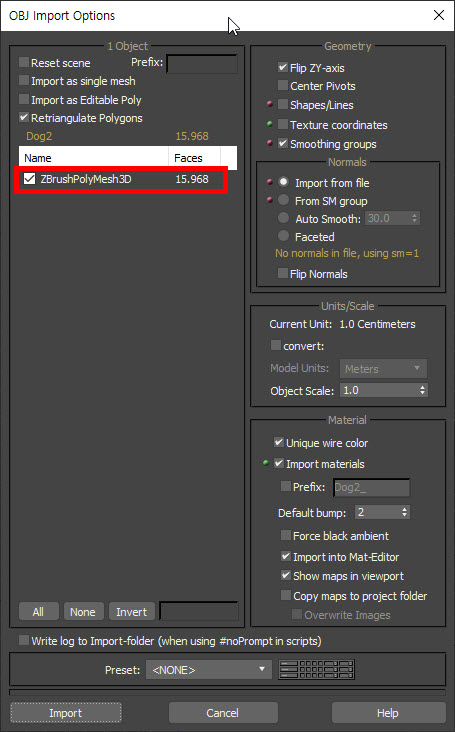
Task: Enable Write log to Import-folder checkbox
Action: 24,640
